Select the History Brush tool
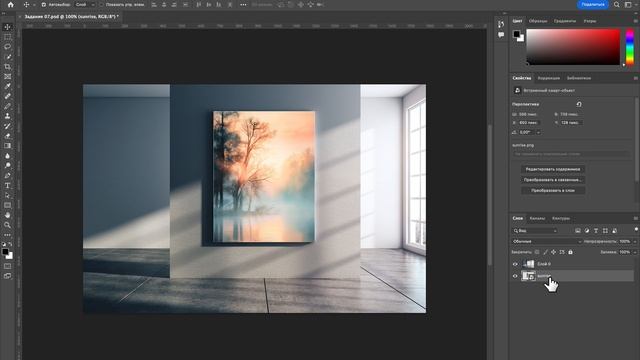The image size is (640, 360). pos(7,126)
